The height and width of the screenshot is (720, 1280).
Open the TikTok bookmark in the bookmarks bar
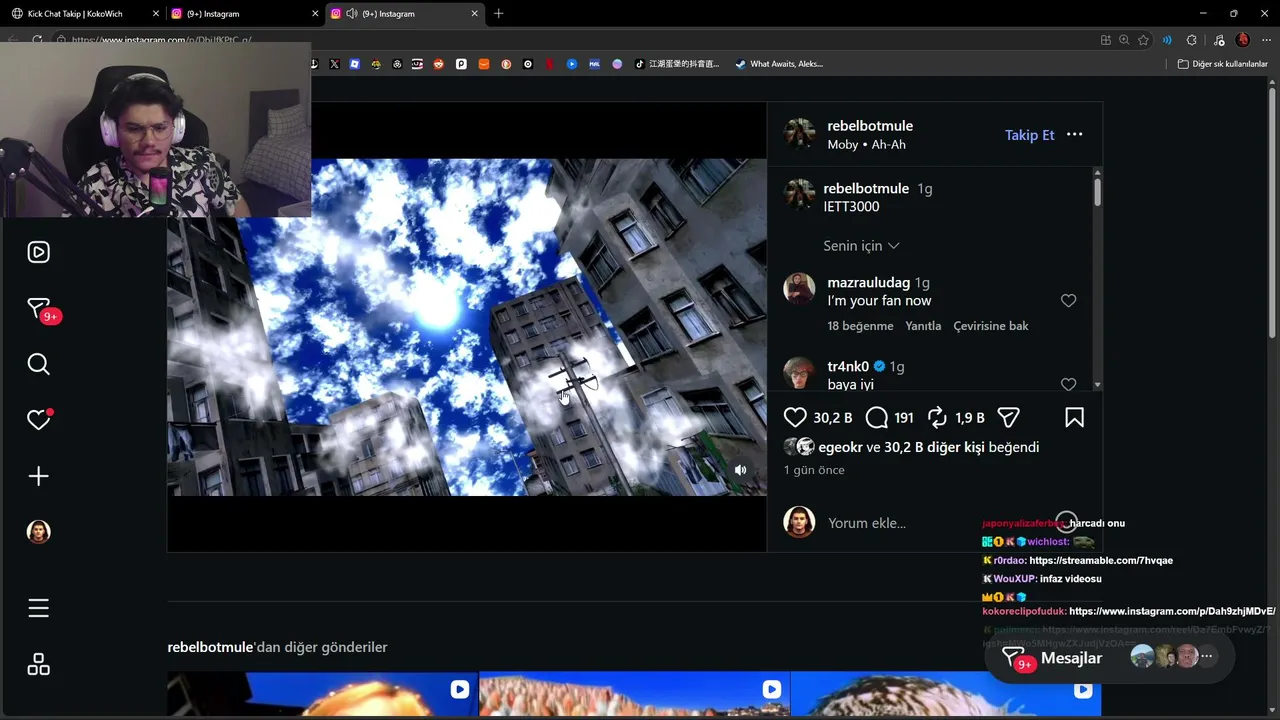(677, 64)
